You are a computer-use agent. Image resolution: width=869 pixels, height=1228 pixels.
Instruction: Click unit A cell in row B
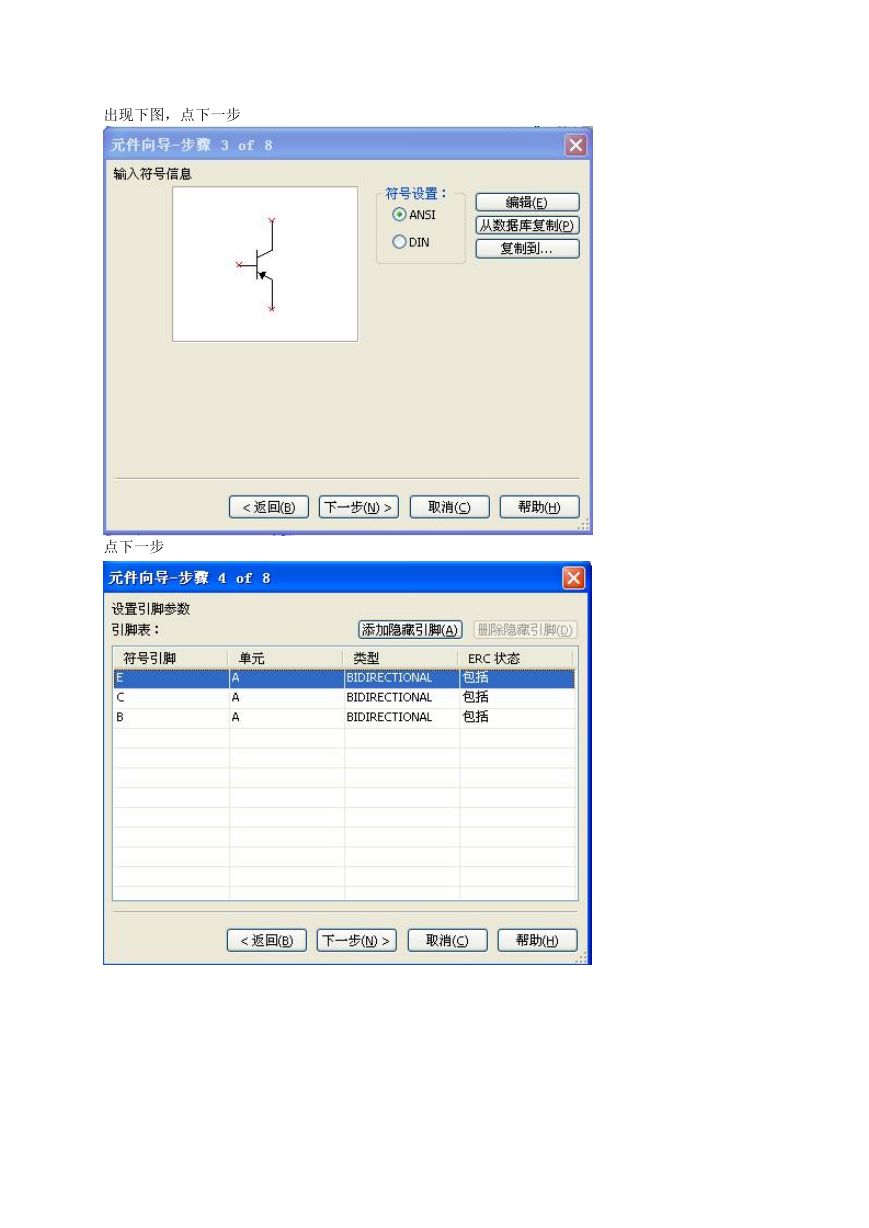click(x=287, y=717)
